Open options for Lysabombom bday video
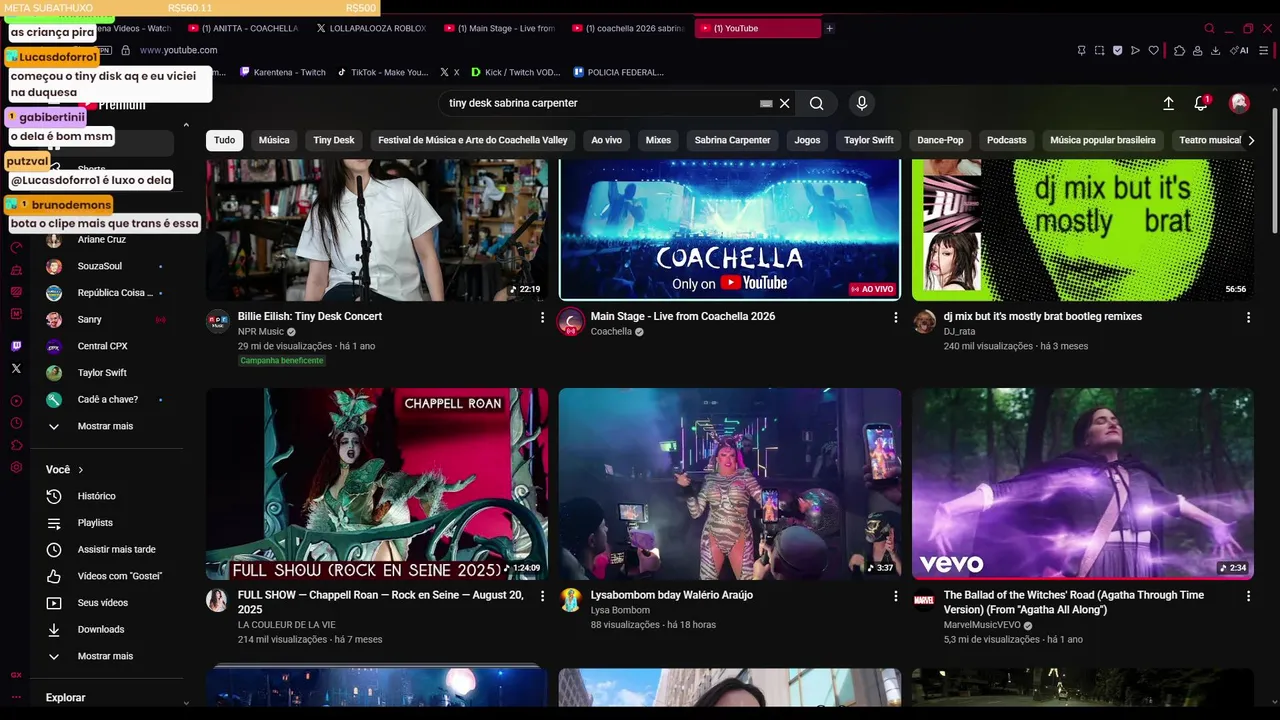 [896, 596]
